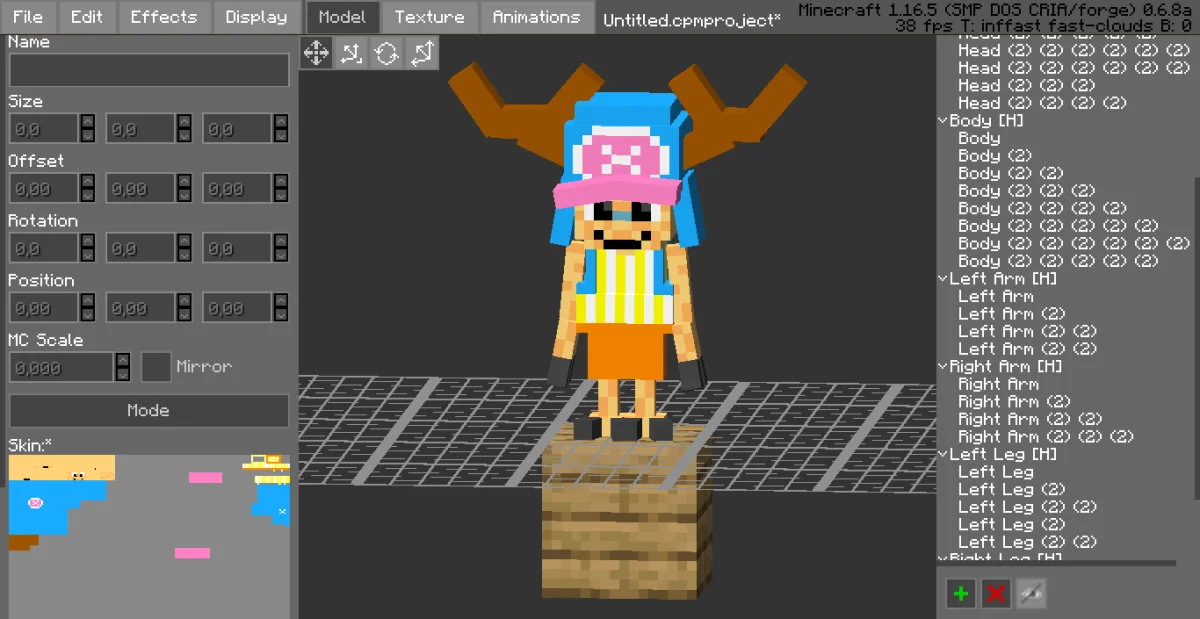Open the Display menu

click(x=256, y=17)
